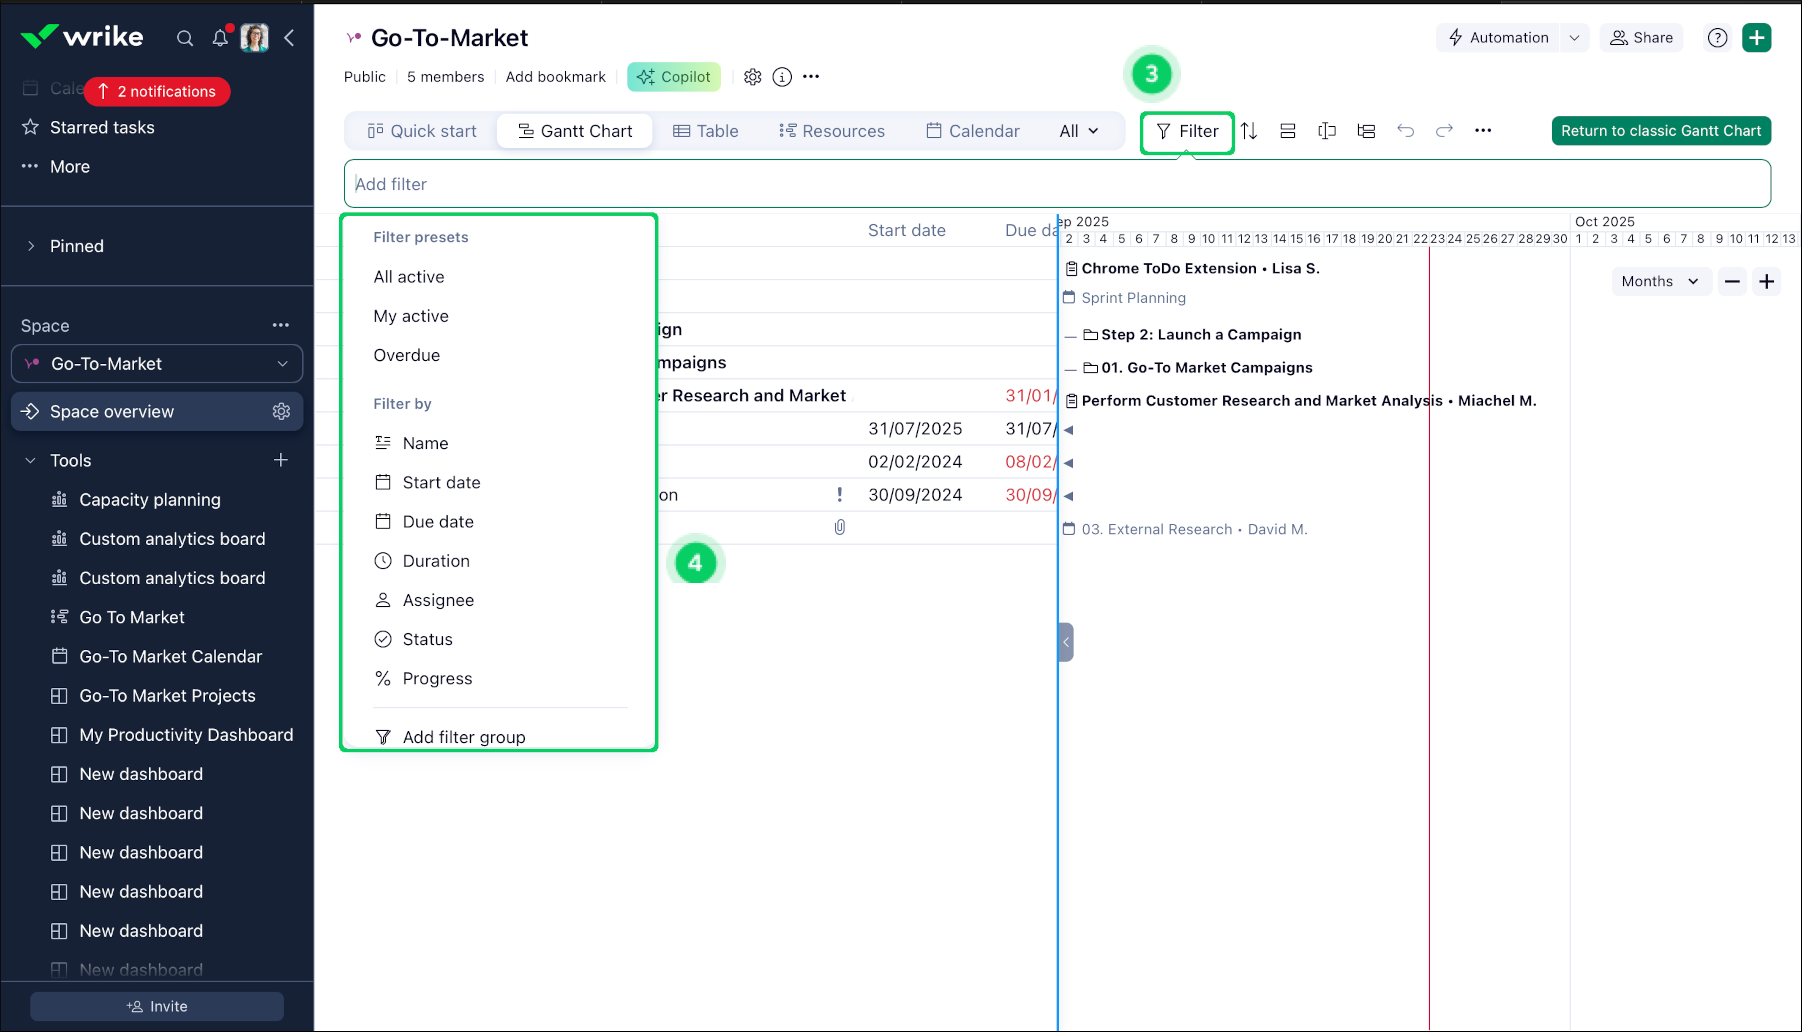Collapse the Tools section in sidebar

coord(31,461)
